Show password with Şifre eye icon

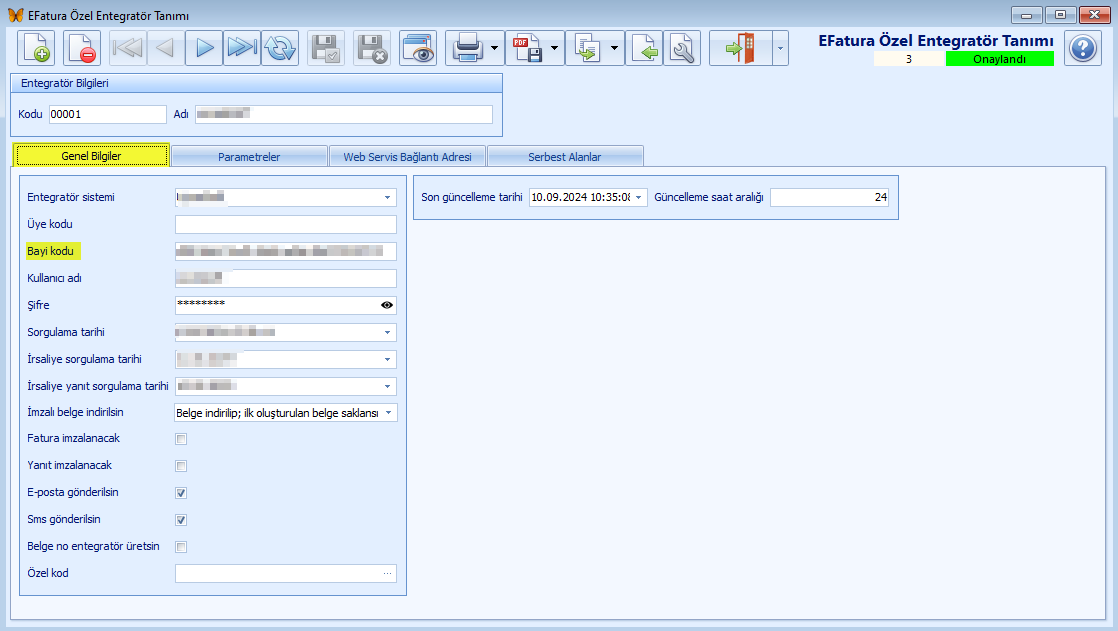(387, 305)
